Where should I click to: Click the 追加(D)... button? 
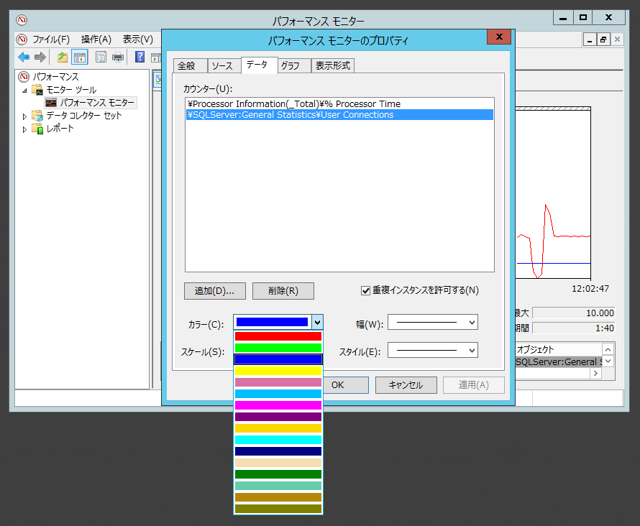click(x=215, y=291)
